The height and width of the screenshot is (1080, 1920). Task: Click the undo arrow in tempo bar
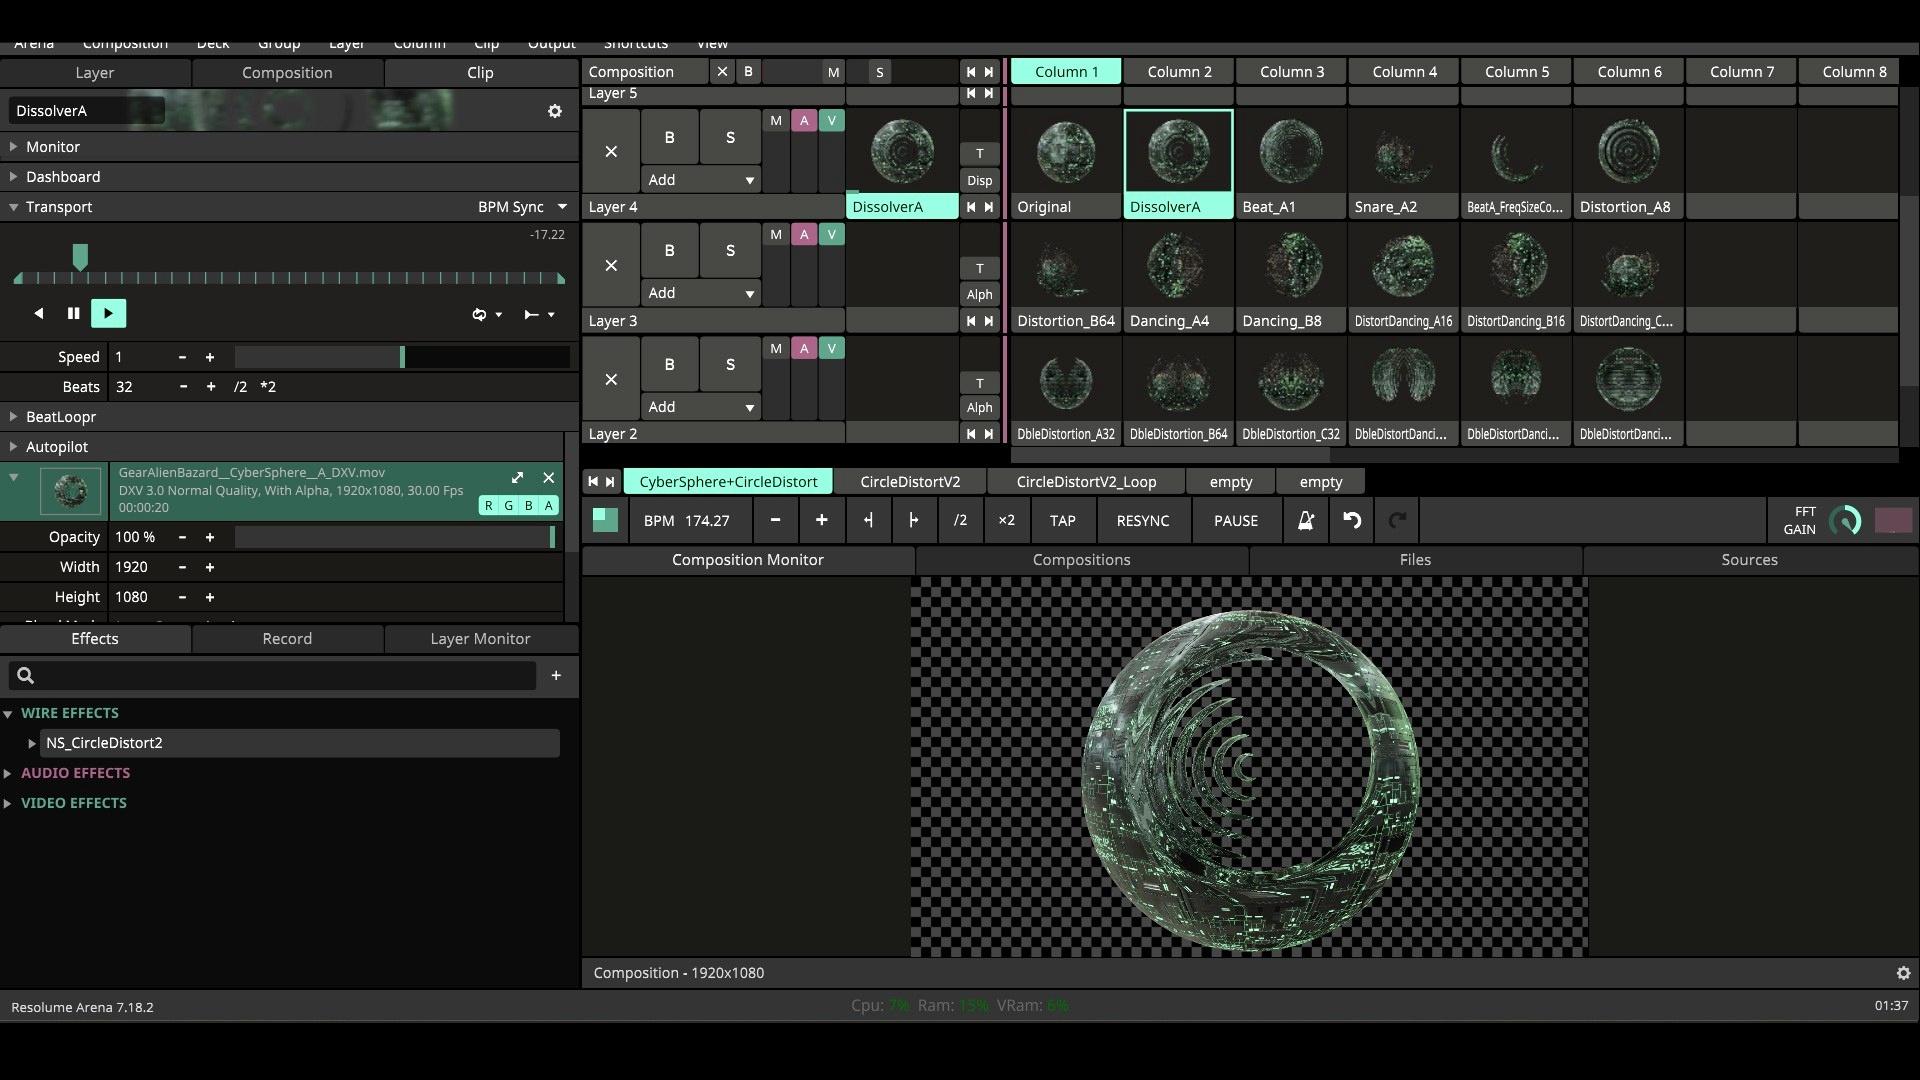[1351, 520]
